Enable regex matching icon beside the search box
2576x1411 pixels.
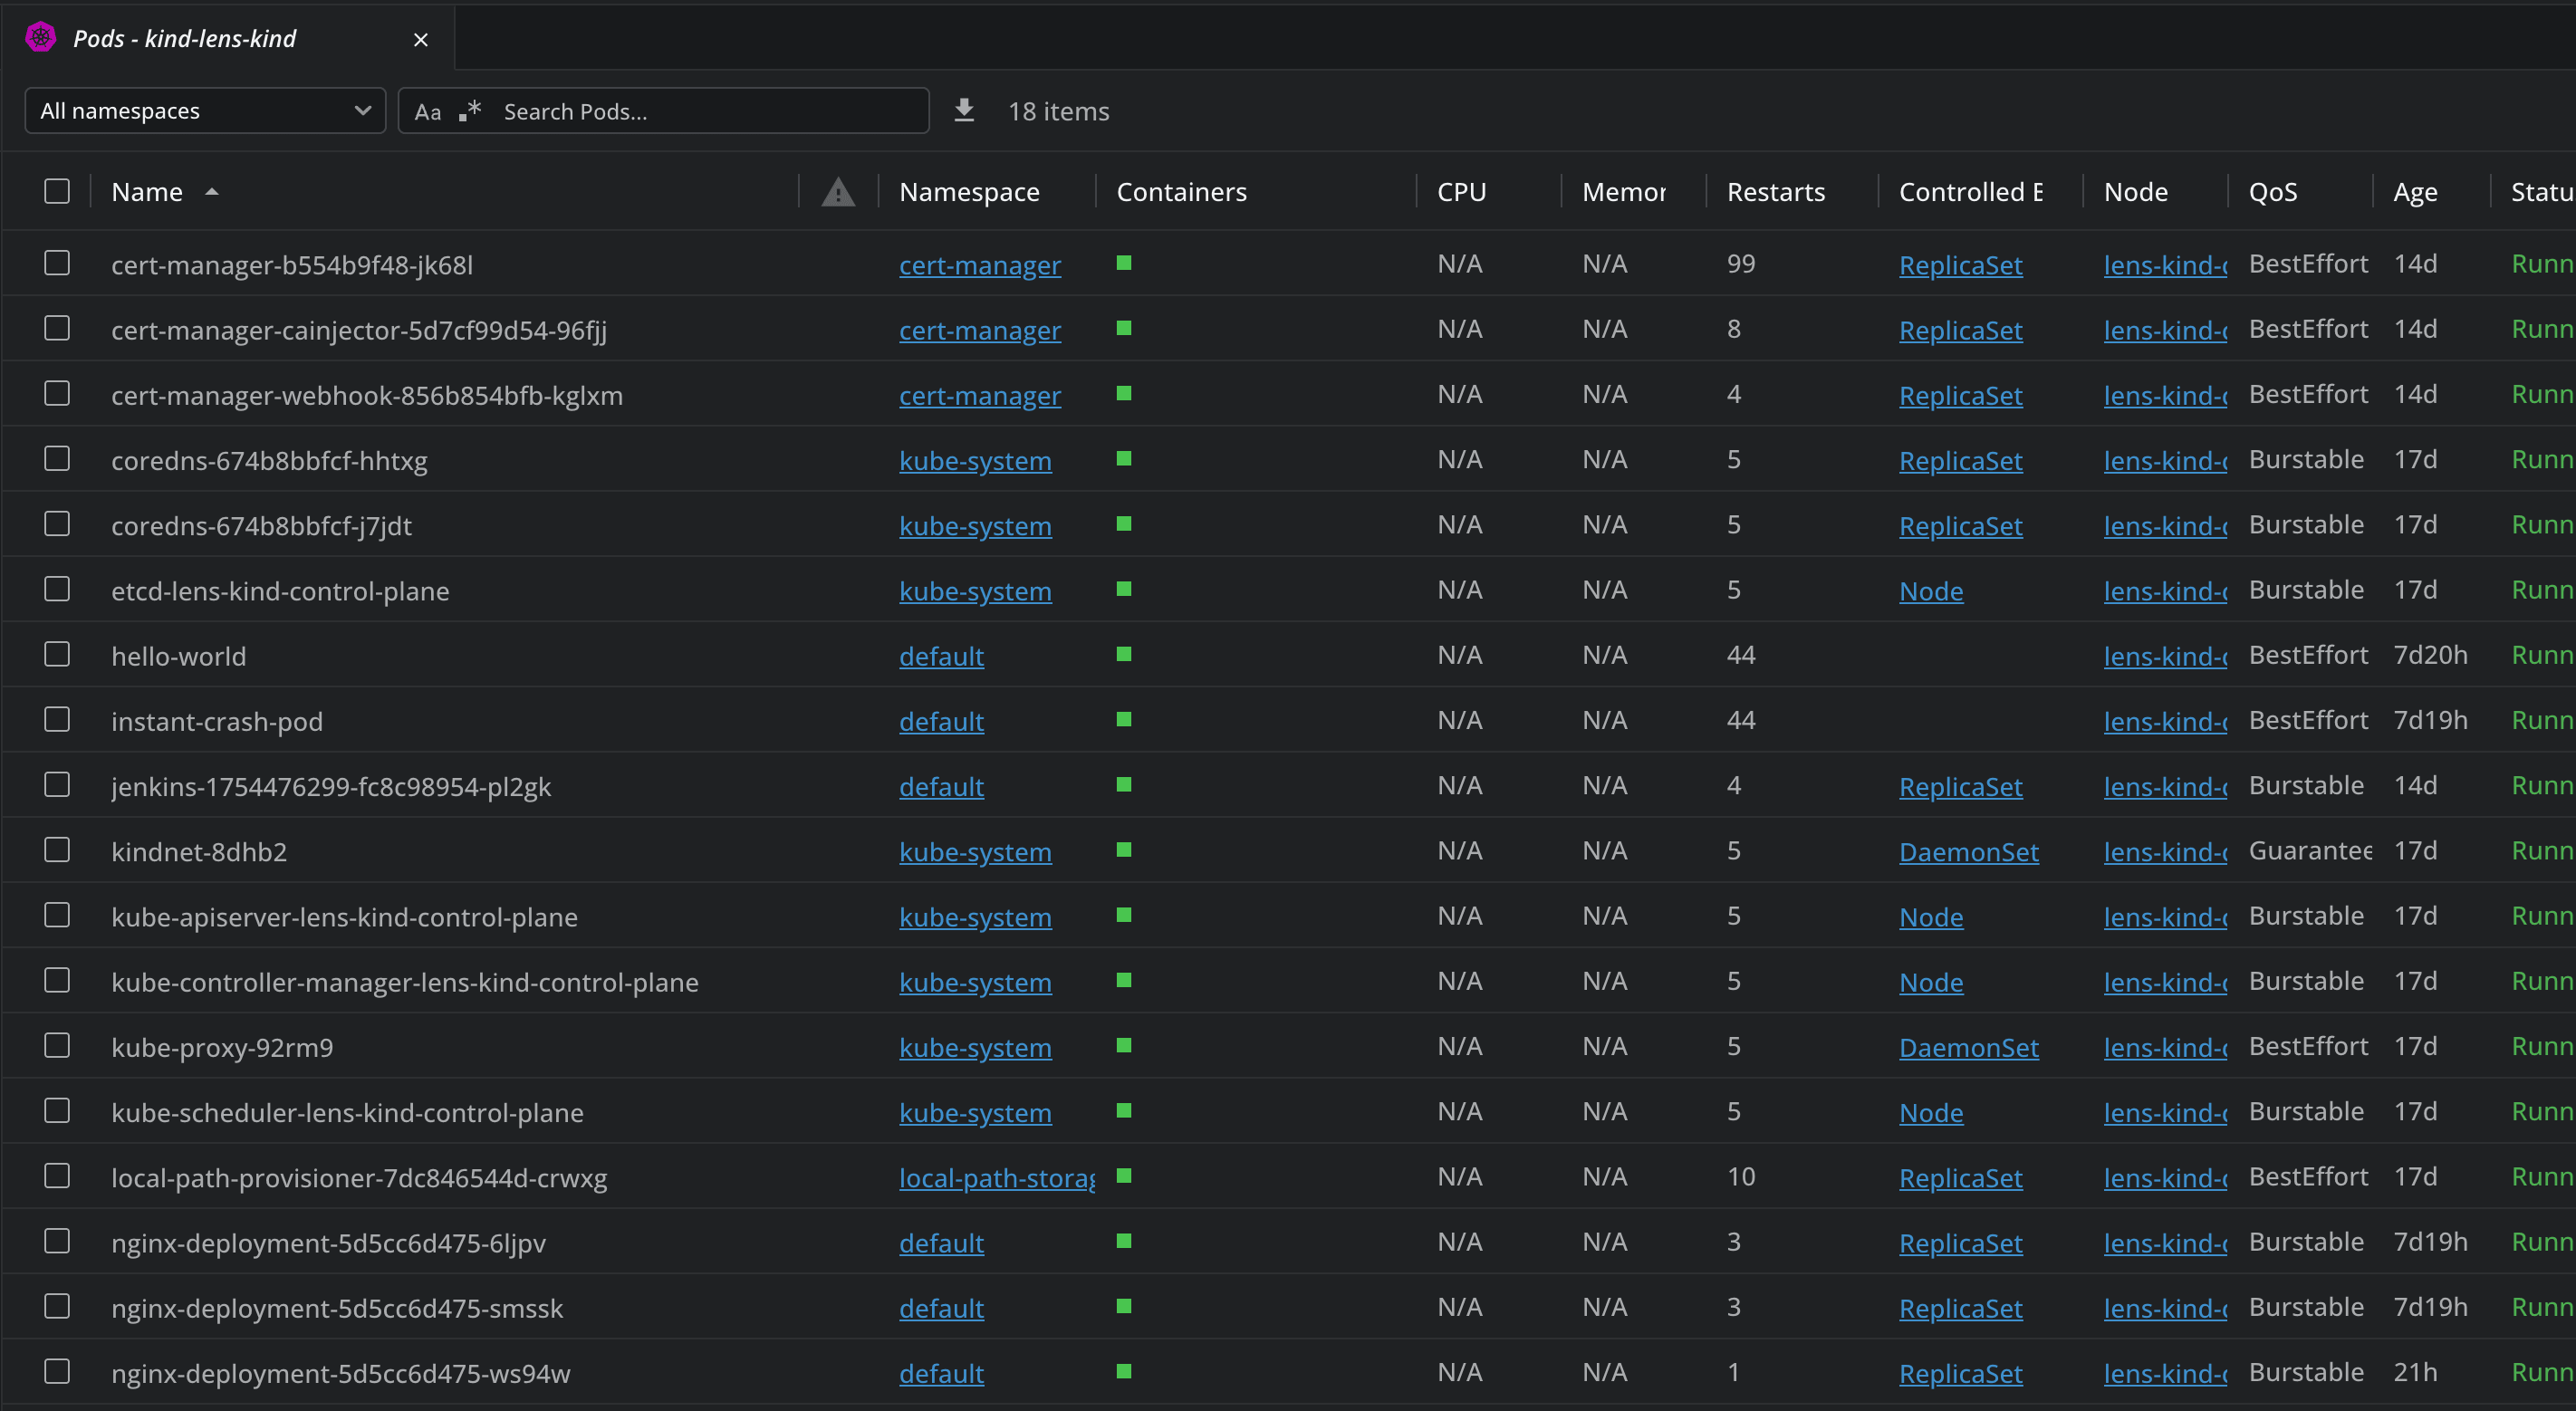[468, 110]
